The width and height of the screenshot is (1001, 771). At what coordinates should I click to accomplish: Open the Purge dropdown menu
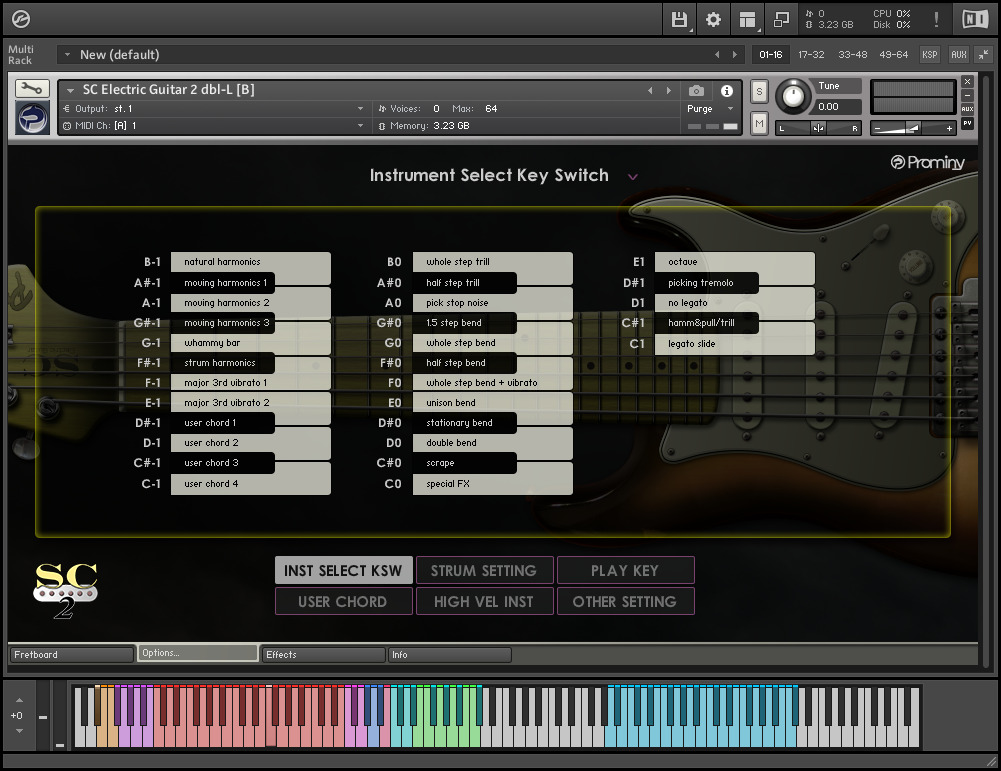tap(711, 109)
